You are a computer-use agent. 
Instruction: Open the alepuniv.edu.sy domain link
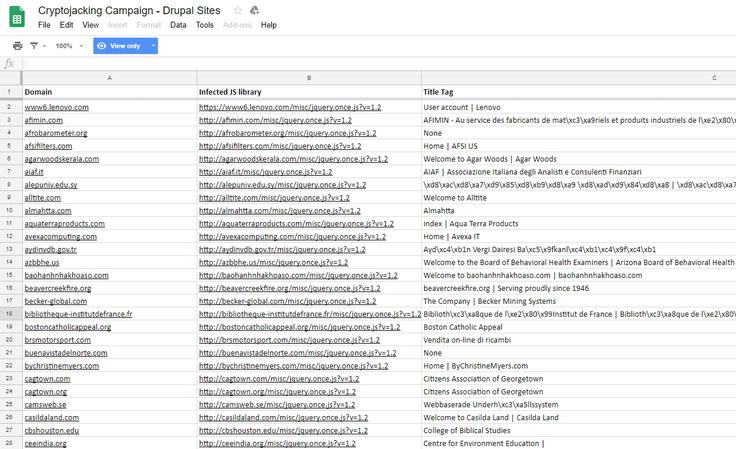coord(51,185)
